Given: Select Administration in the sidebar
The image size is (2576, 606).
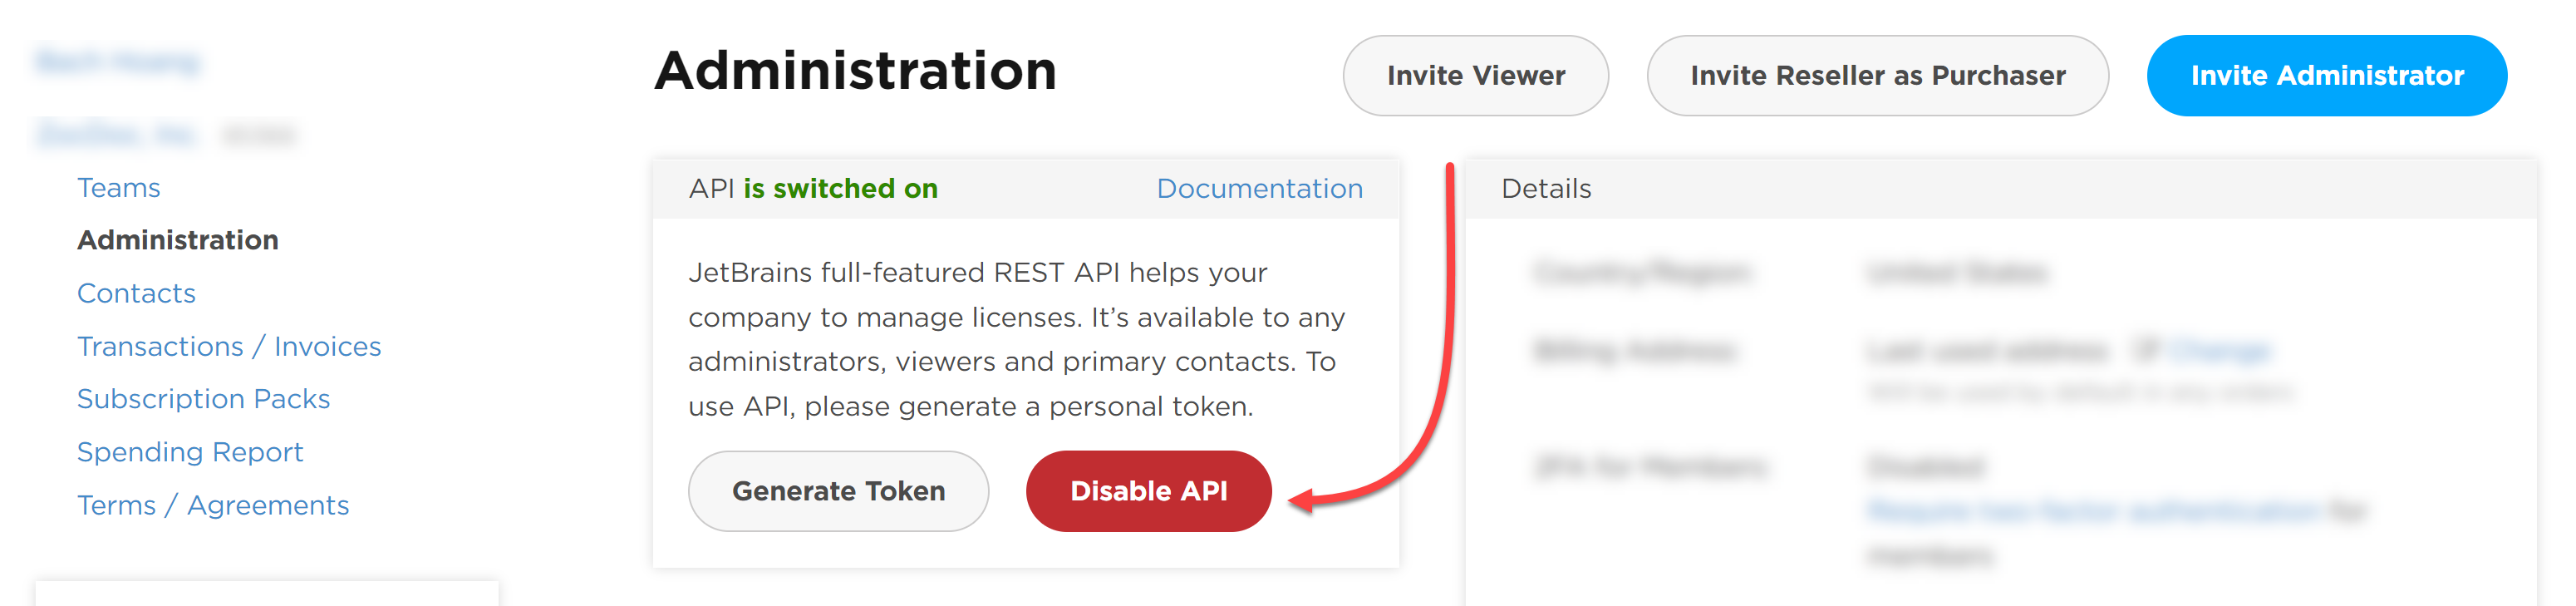Looking at the screenshot, I should coord(178,240).
